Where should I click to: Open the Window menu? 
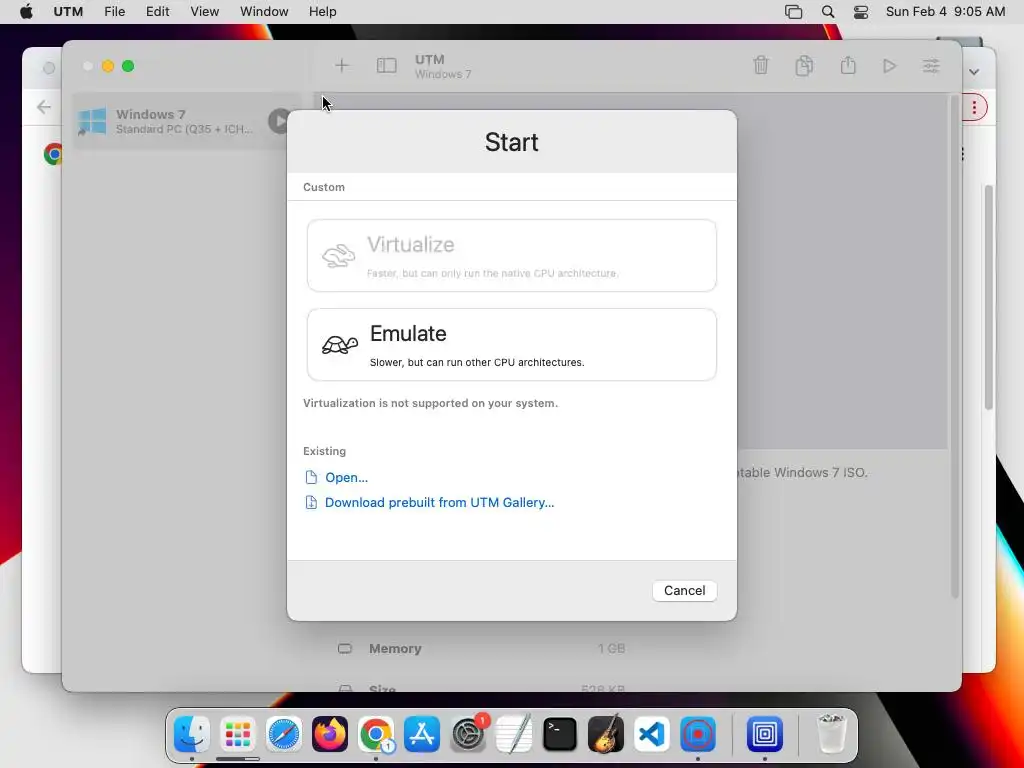(264, 12)
